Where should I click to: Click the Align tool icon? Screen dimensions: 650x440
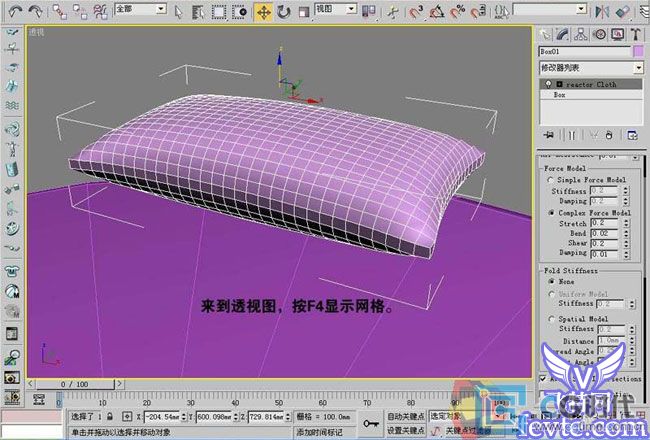pos(623,12)
